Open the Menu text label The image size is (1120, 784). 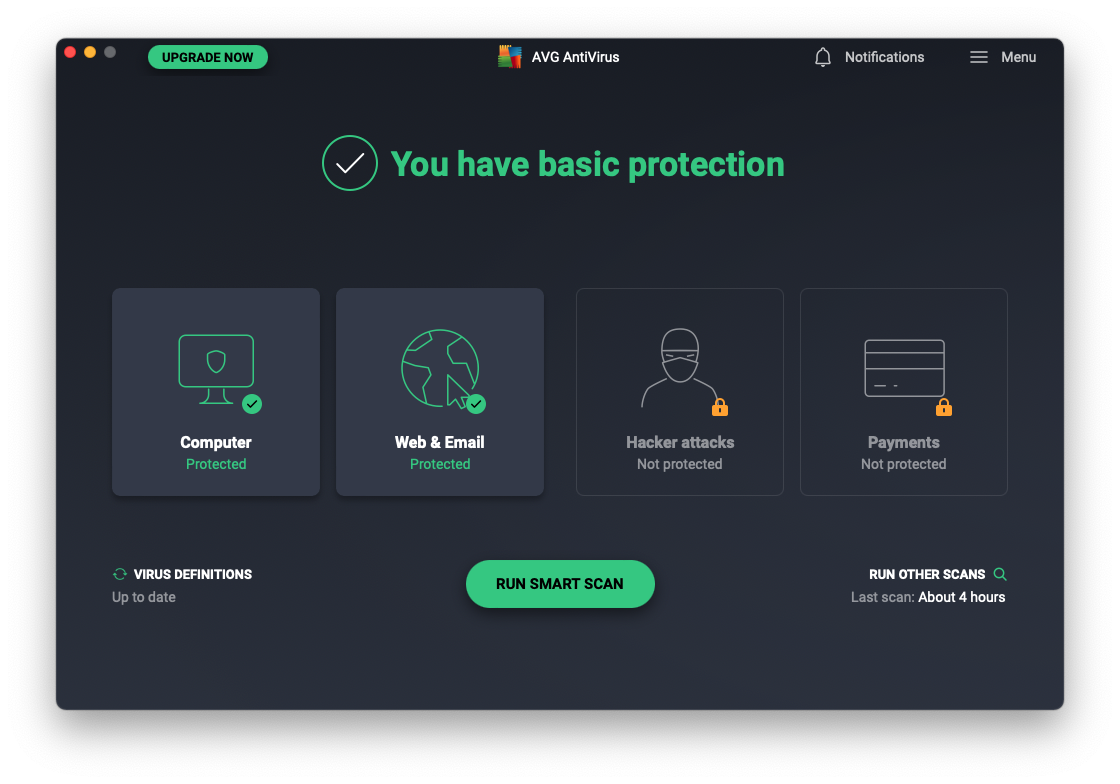tap(1018, 57)
